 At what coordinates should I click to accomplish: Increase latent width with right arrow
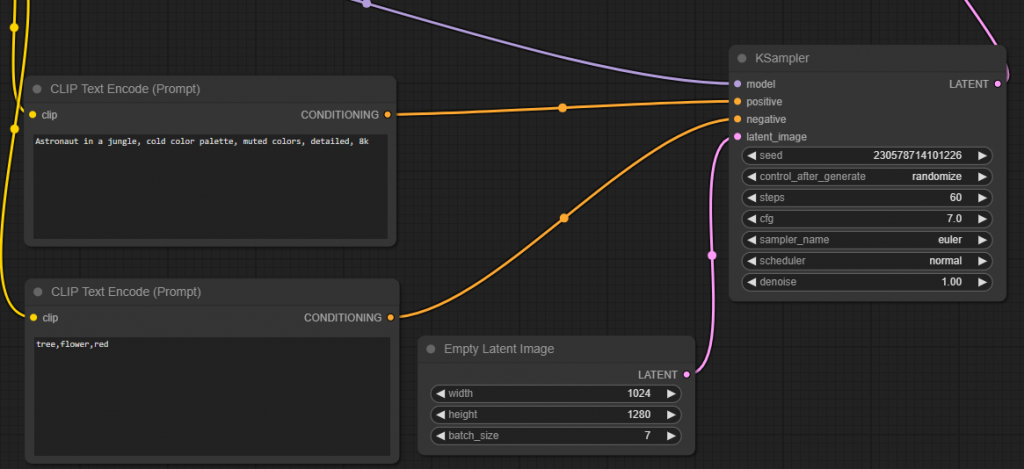(x=671, y=393)
